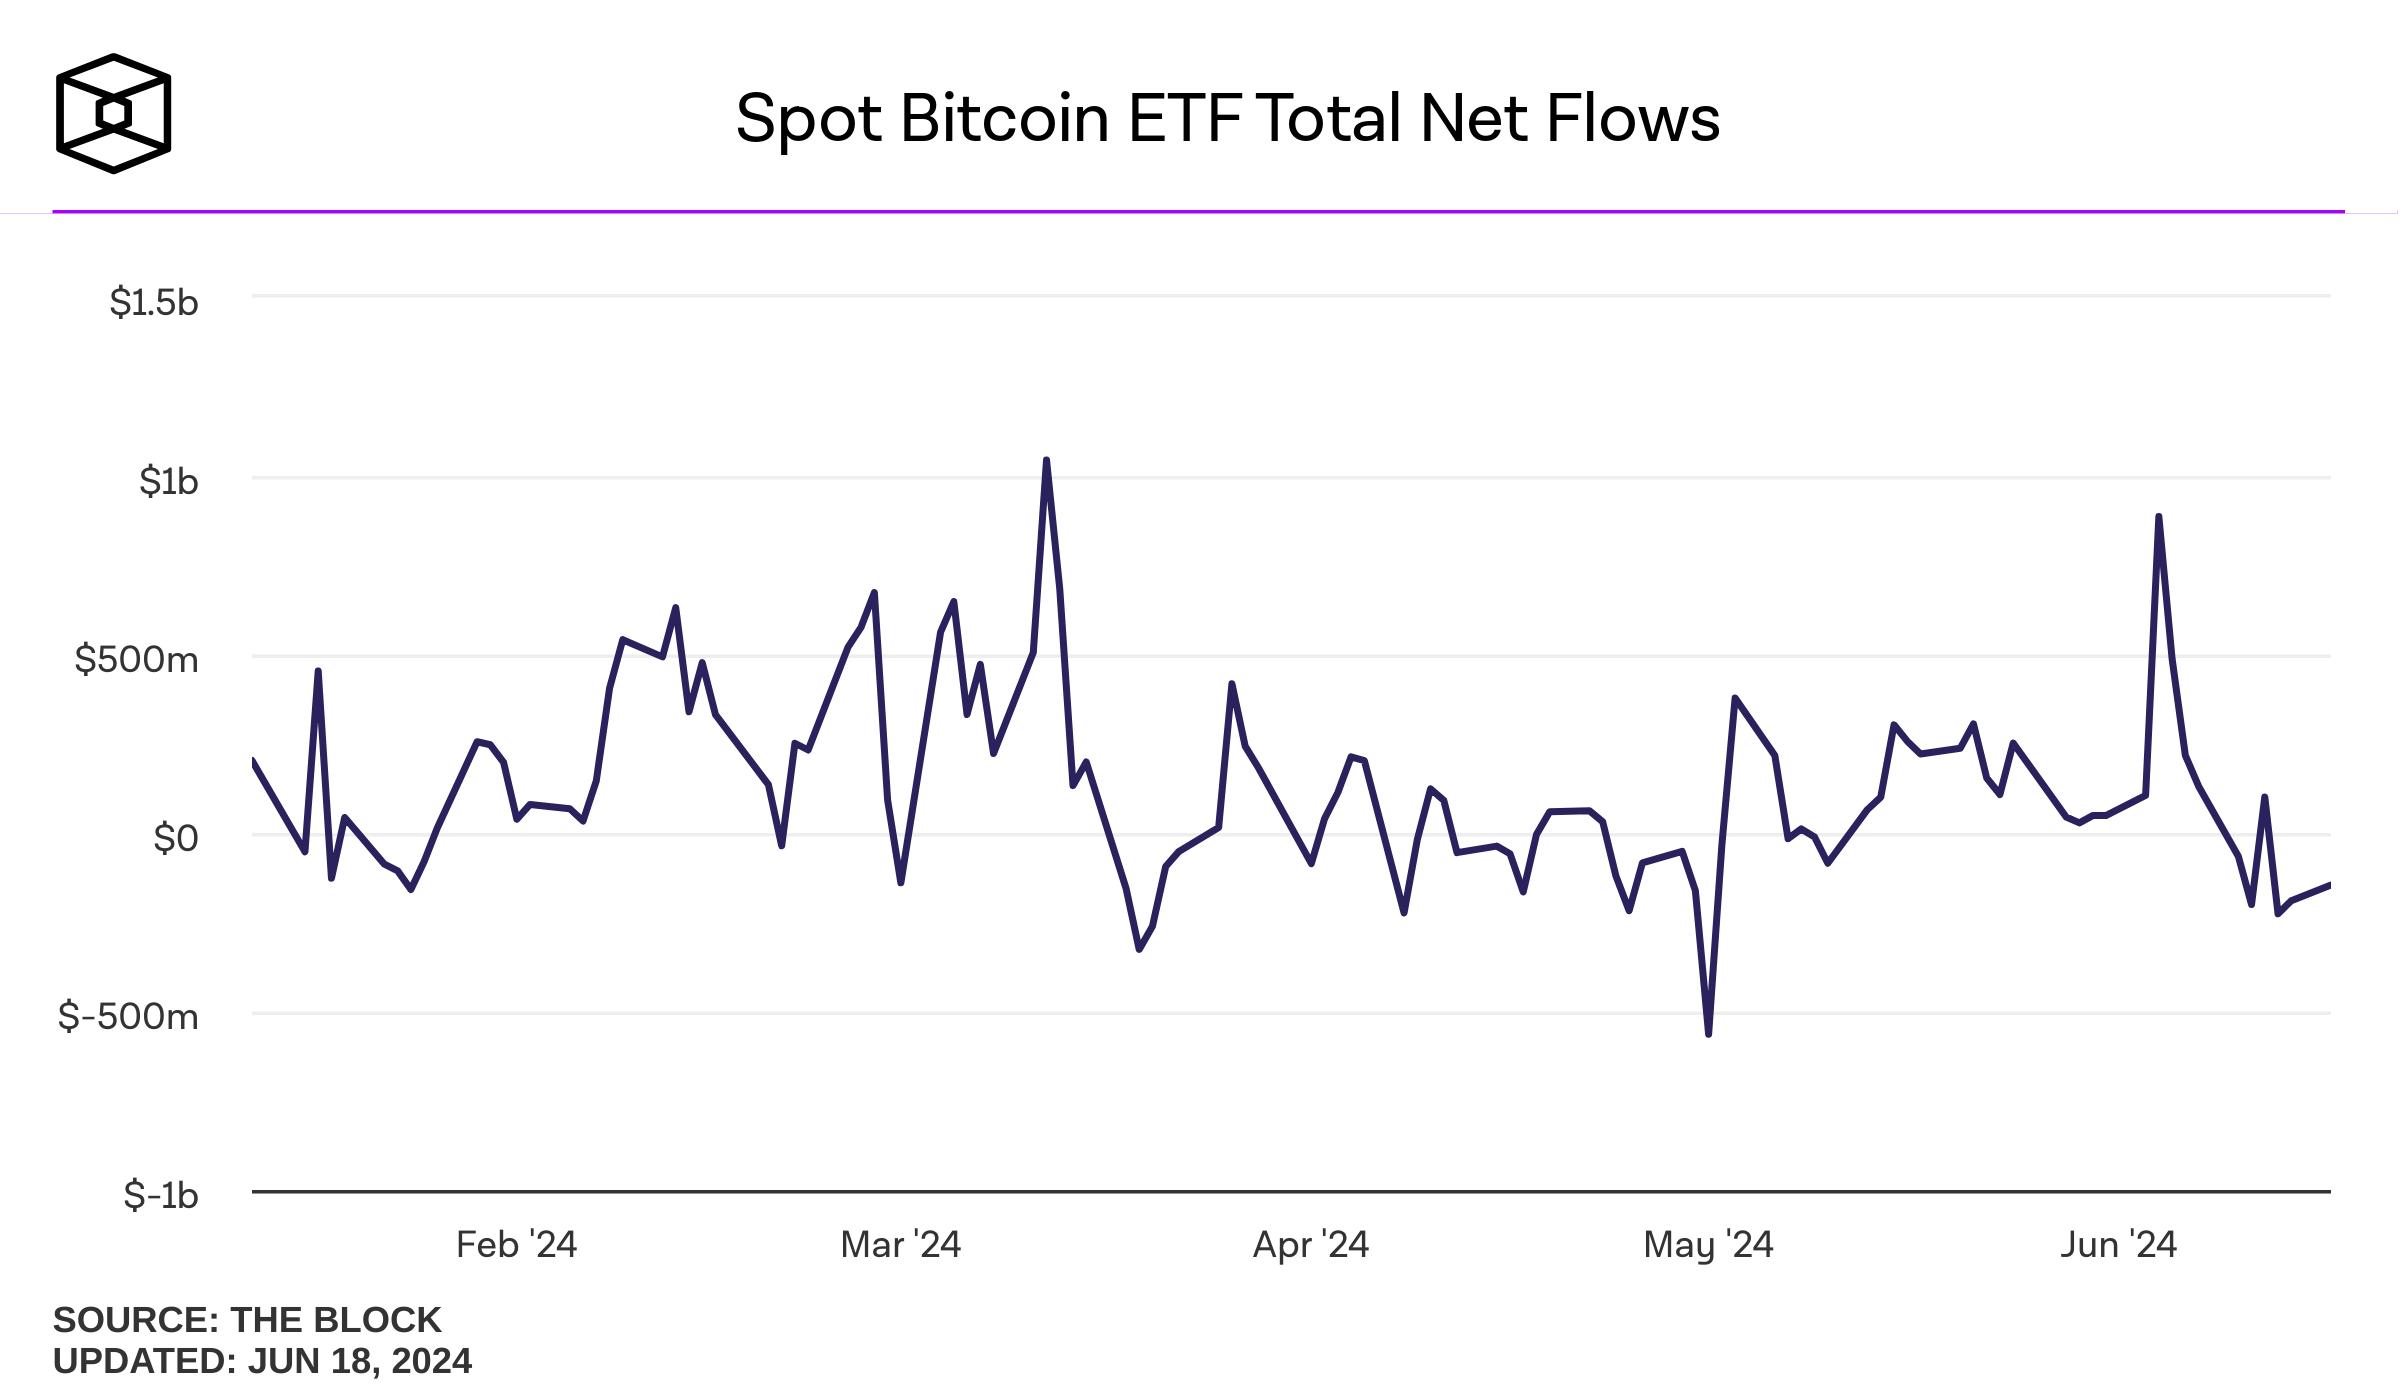Click the May '24 x-axis marker
Image resolution: width=2401 pixels, height=1400 pixels.
[x=1708, y=1245]
